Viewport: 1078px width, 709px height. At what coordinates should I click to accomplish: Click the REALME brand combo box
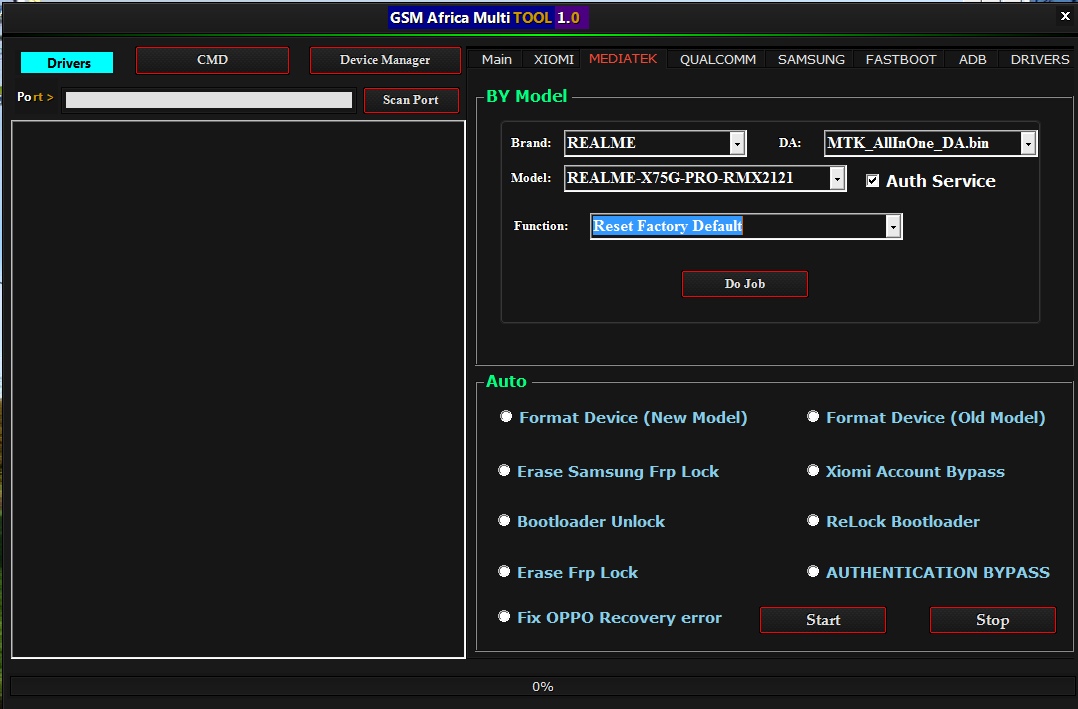[655, 143]
